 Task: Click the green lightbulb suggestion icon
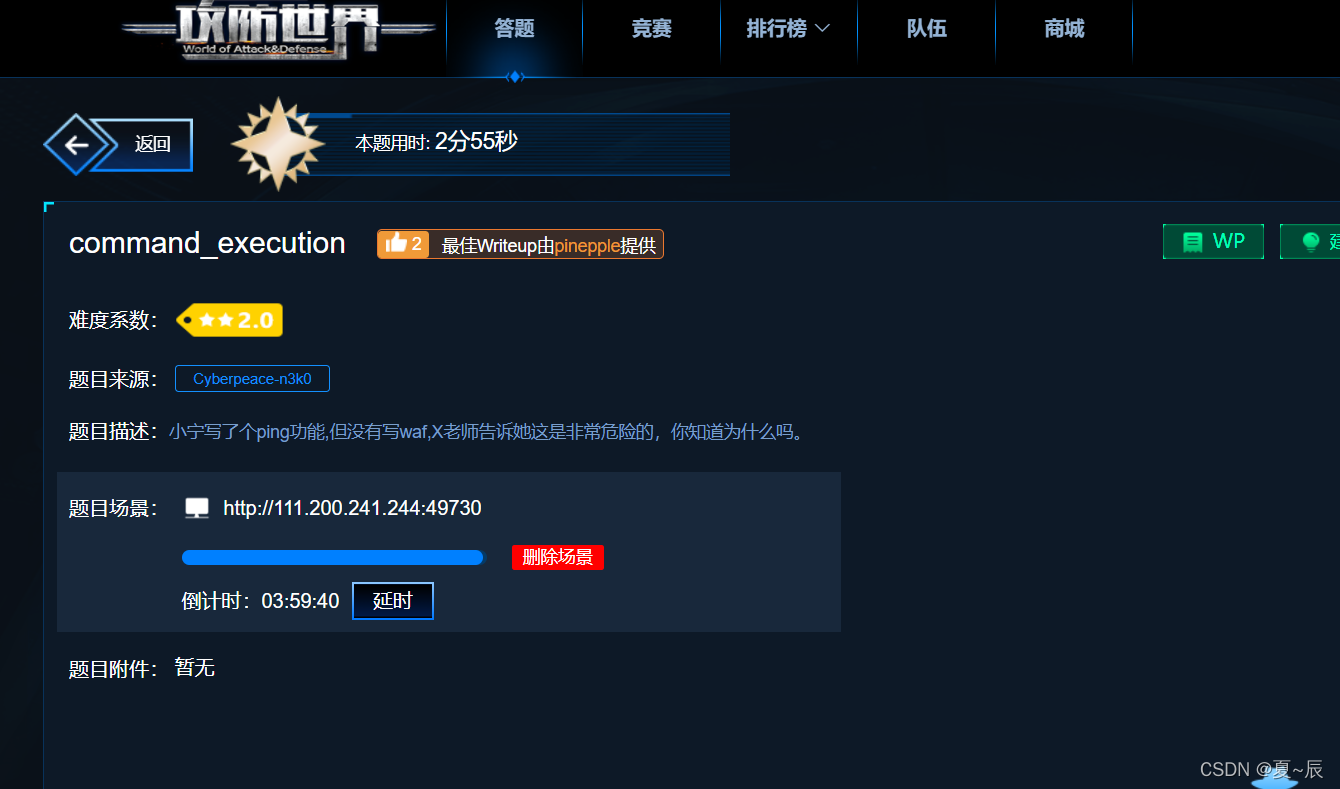(1311, 242)
